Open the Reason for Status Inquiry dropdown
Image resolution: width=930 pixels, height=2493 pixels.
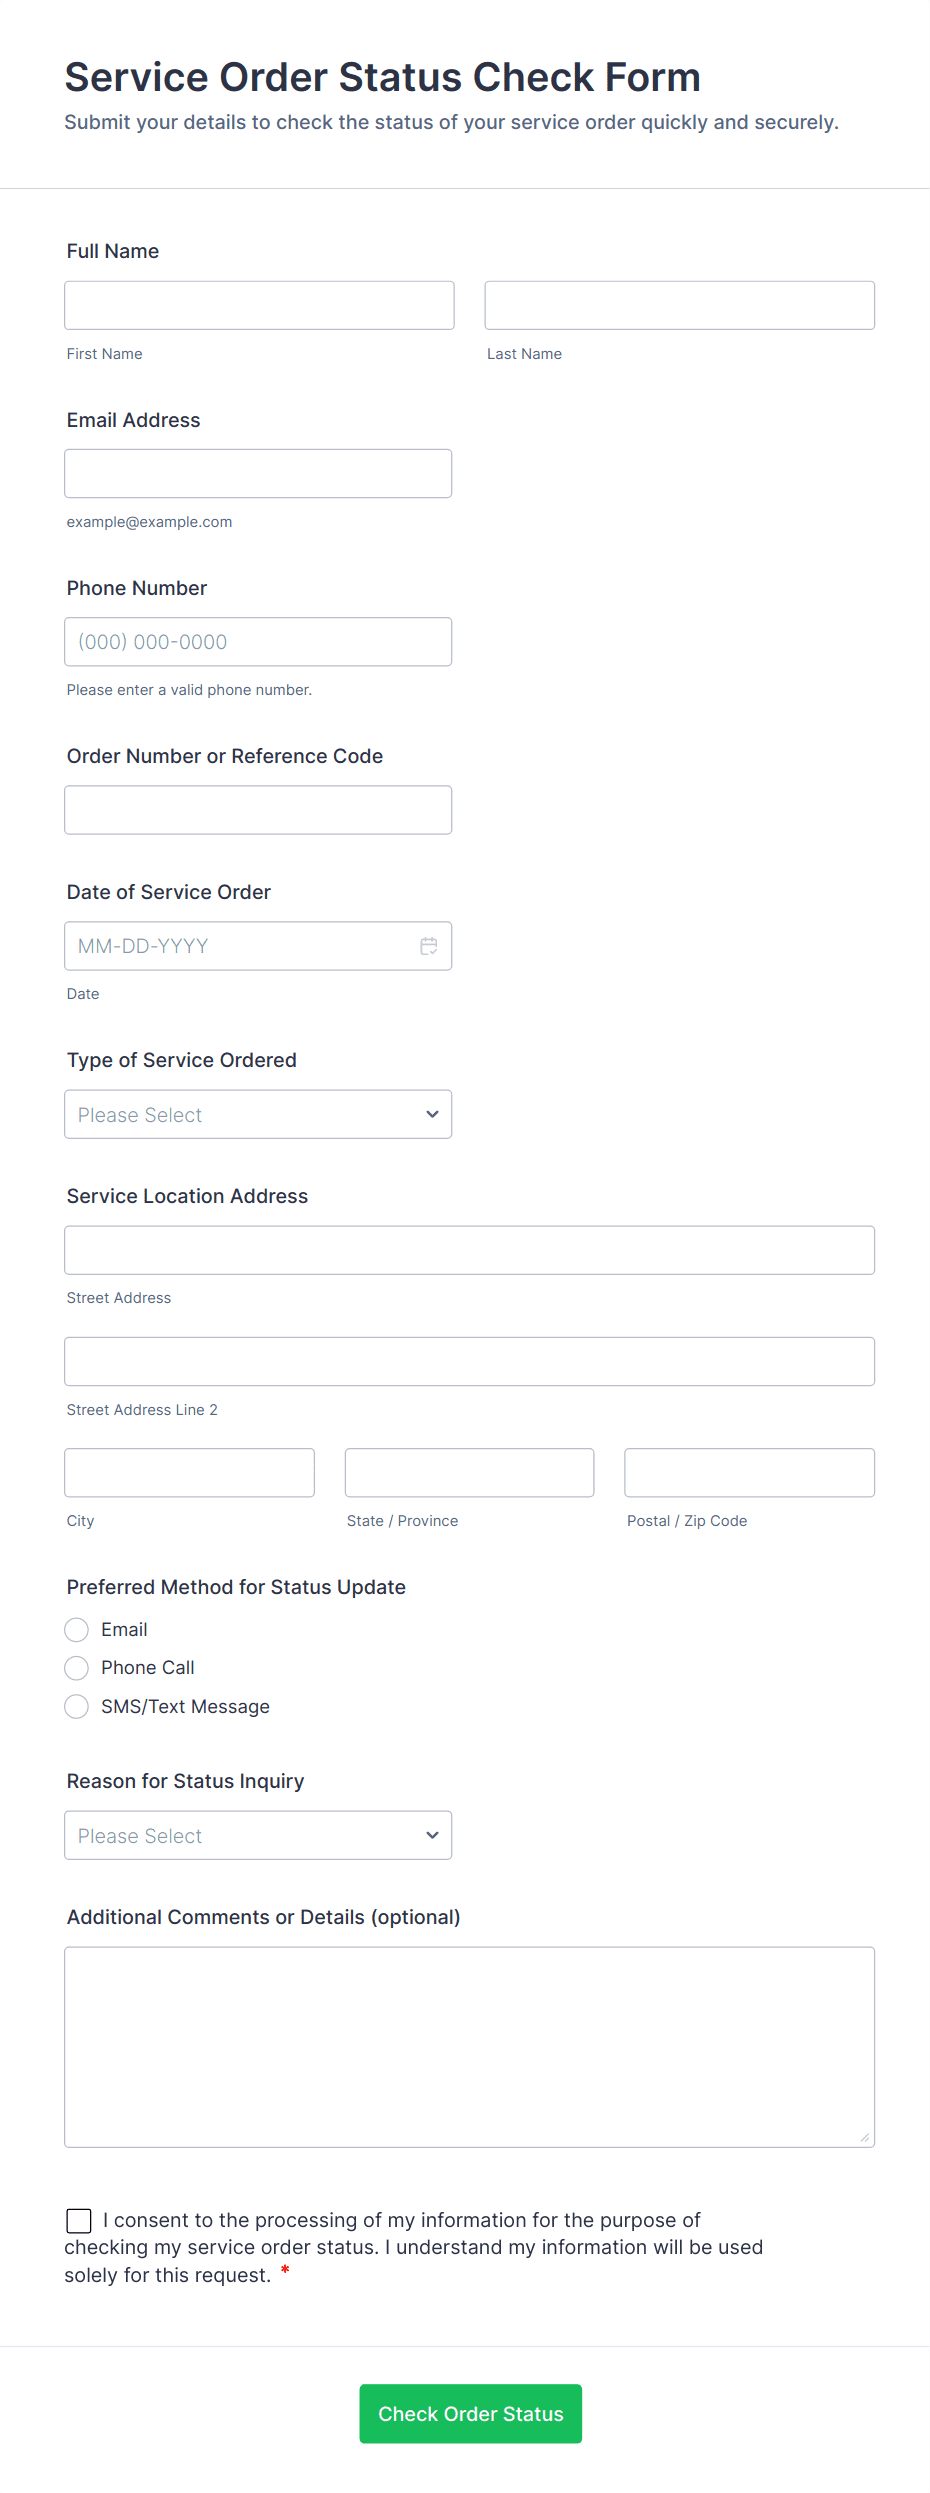coord(258,1835)
